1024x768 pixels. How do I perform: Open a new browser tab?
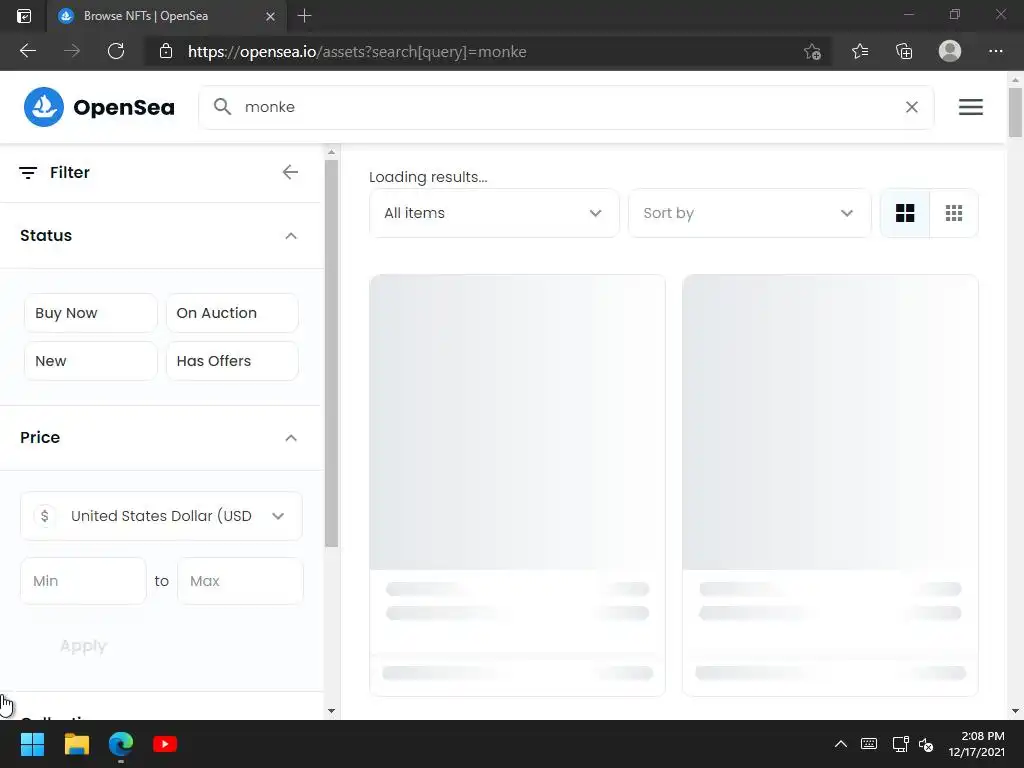(x=304, y=16)
